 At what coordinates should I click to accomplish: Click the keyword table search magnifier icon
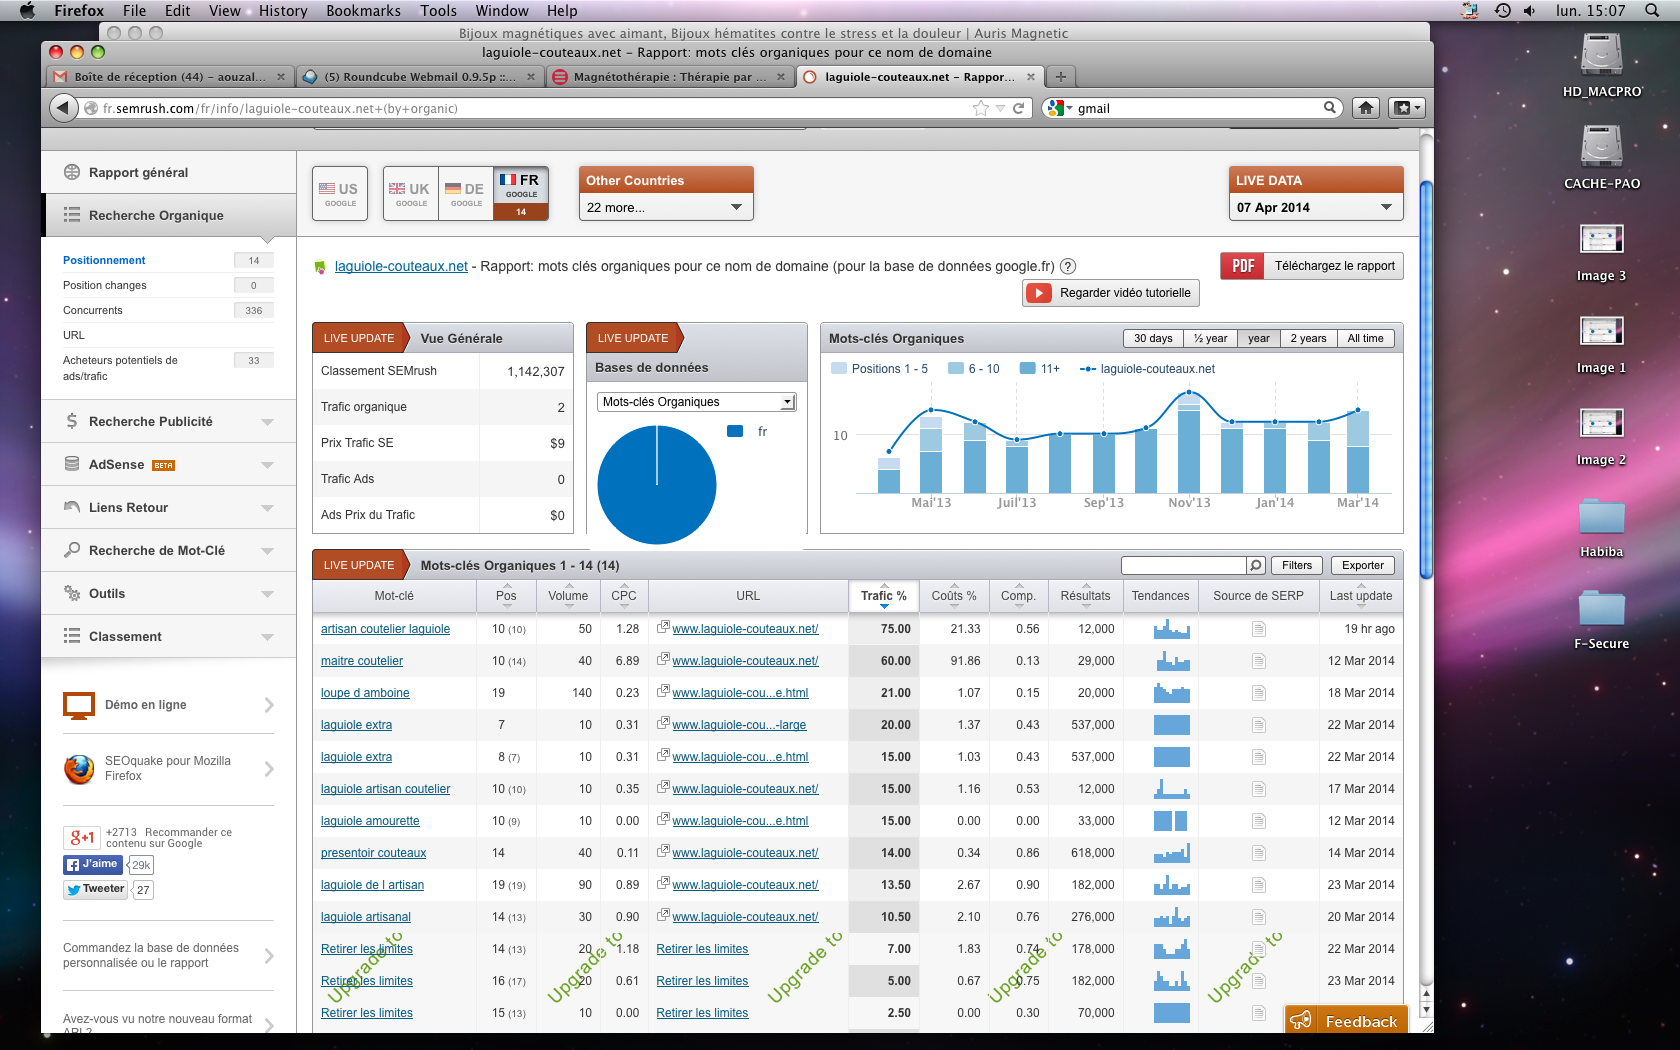[x=1256, y=565]
